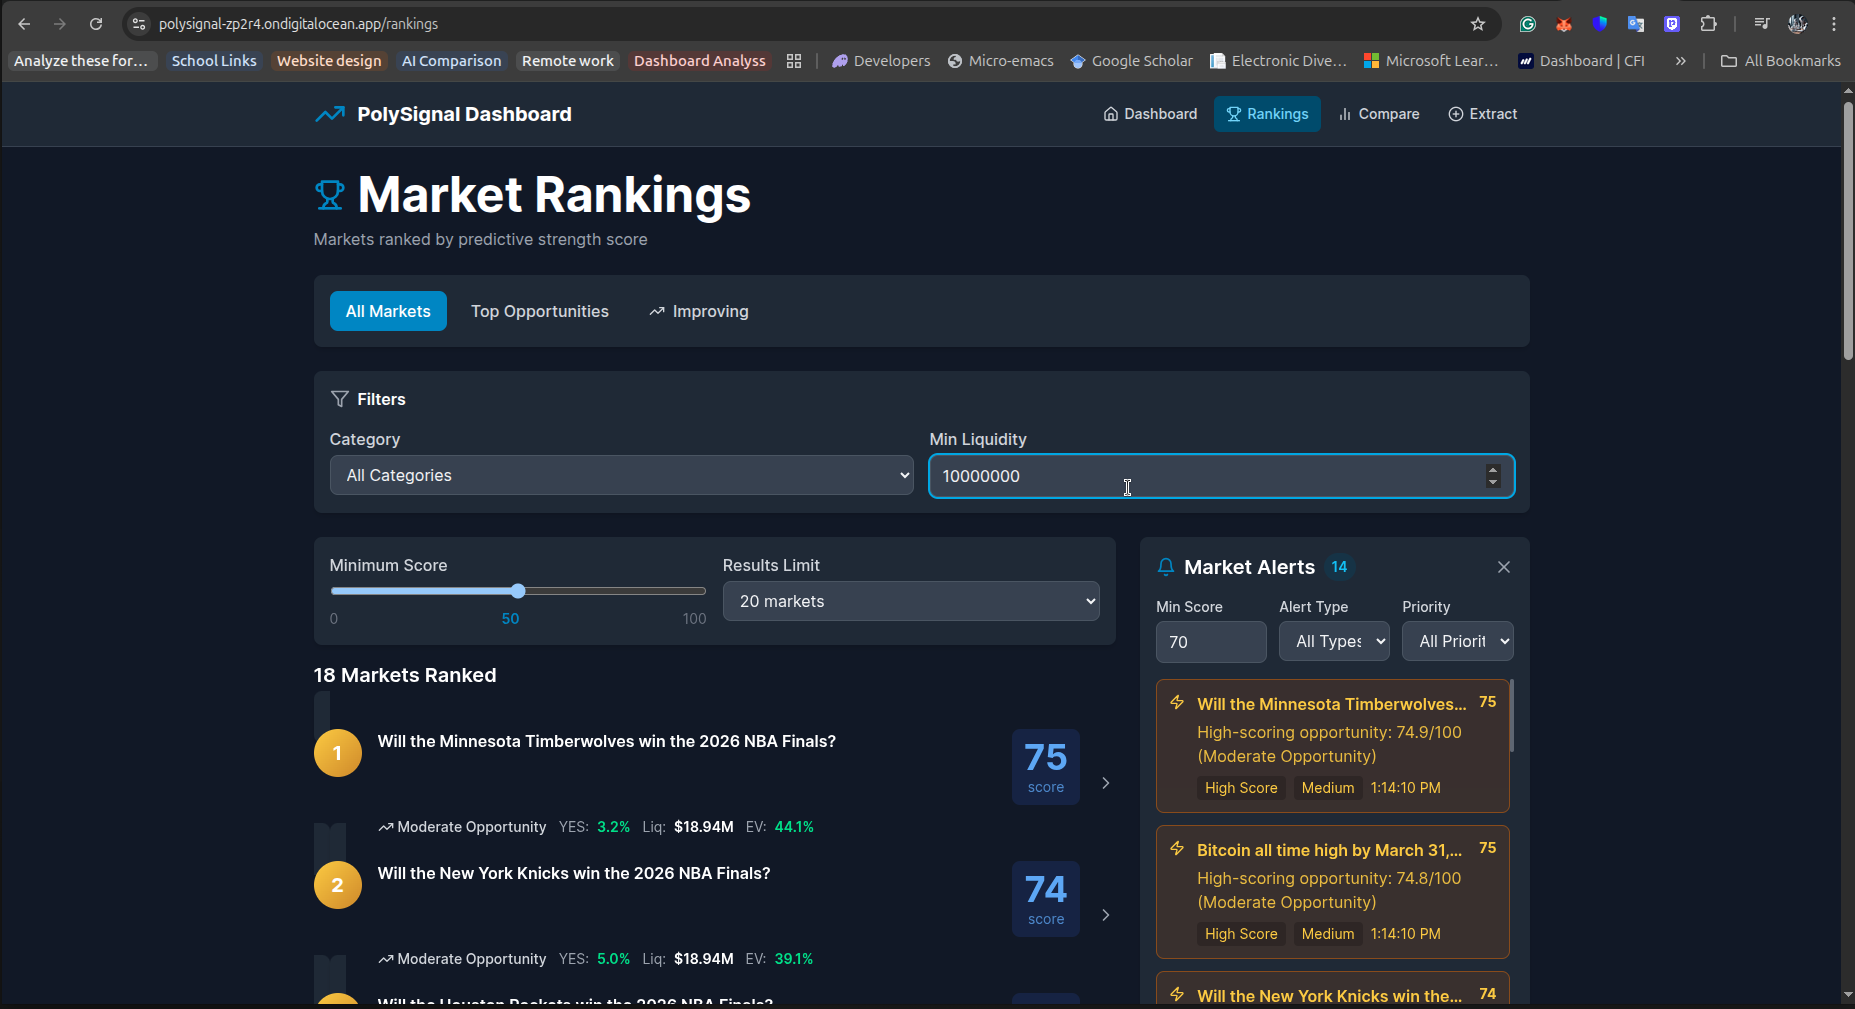The width and height of the screenshot is (1855, 1009).
Task: Click the browser address bar URL
Action: pyautogui.click(x=298, y=24)
